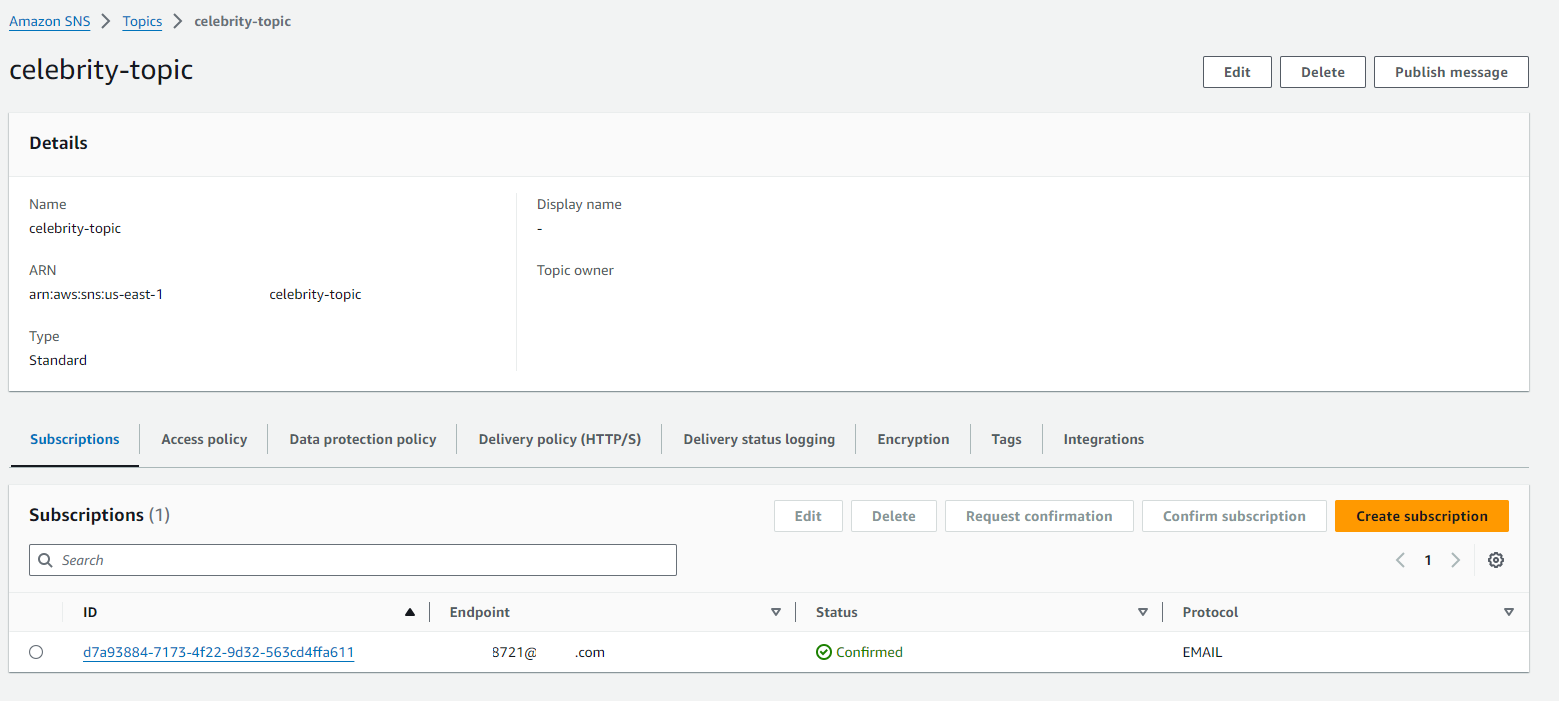Screen dimensions: 1559x701
Task: Click the subscriptions panel Edit button
Action: click(808, 516)
